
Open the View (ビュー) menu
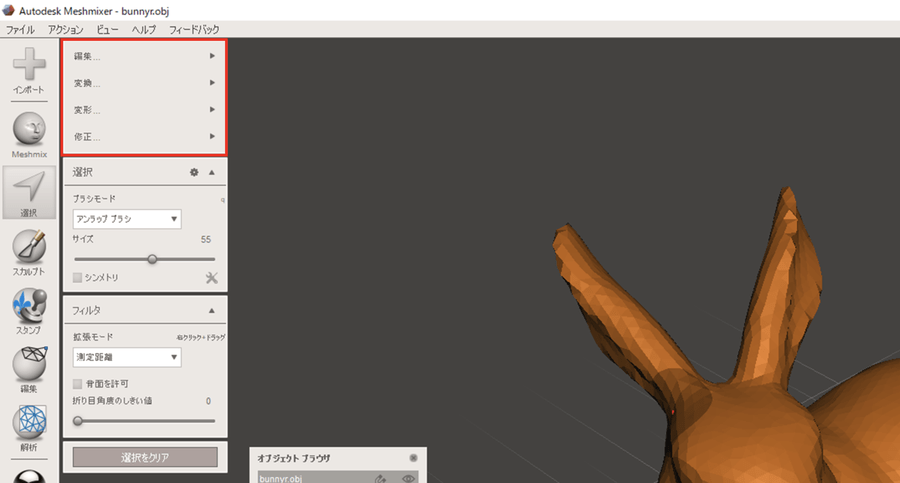[107, 29]
